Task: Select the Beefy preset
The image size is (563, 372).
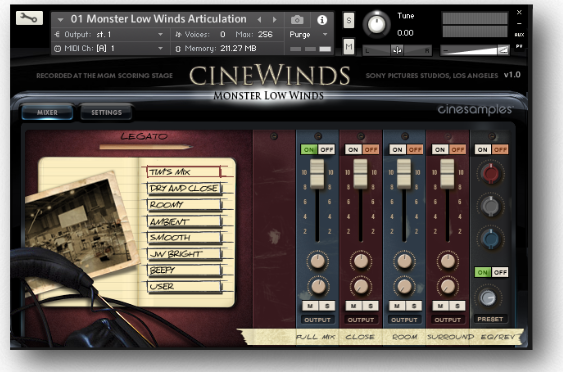Action: (184, 270)
